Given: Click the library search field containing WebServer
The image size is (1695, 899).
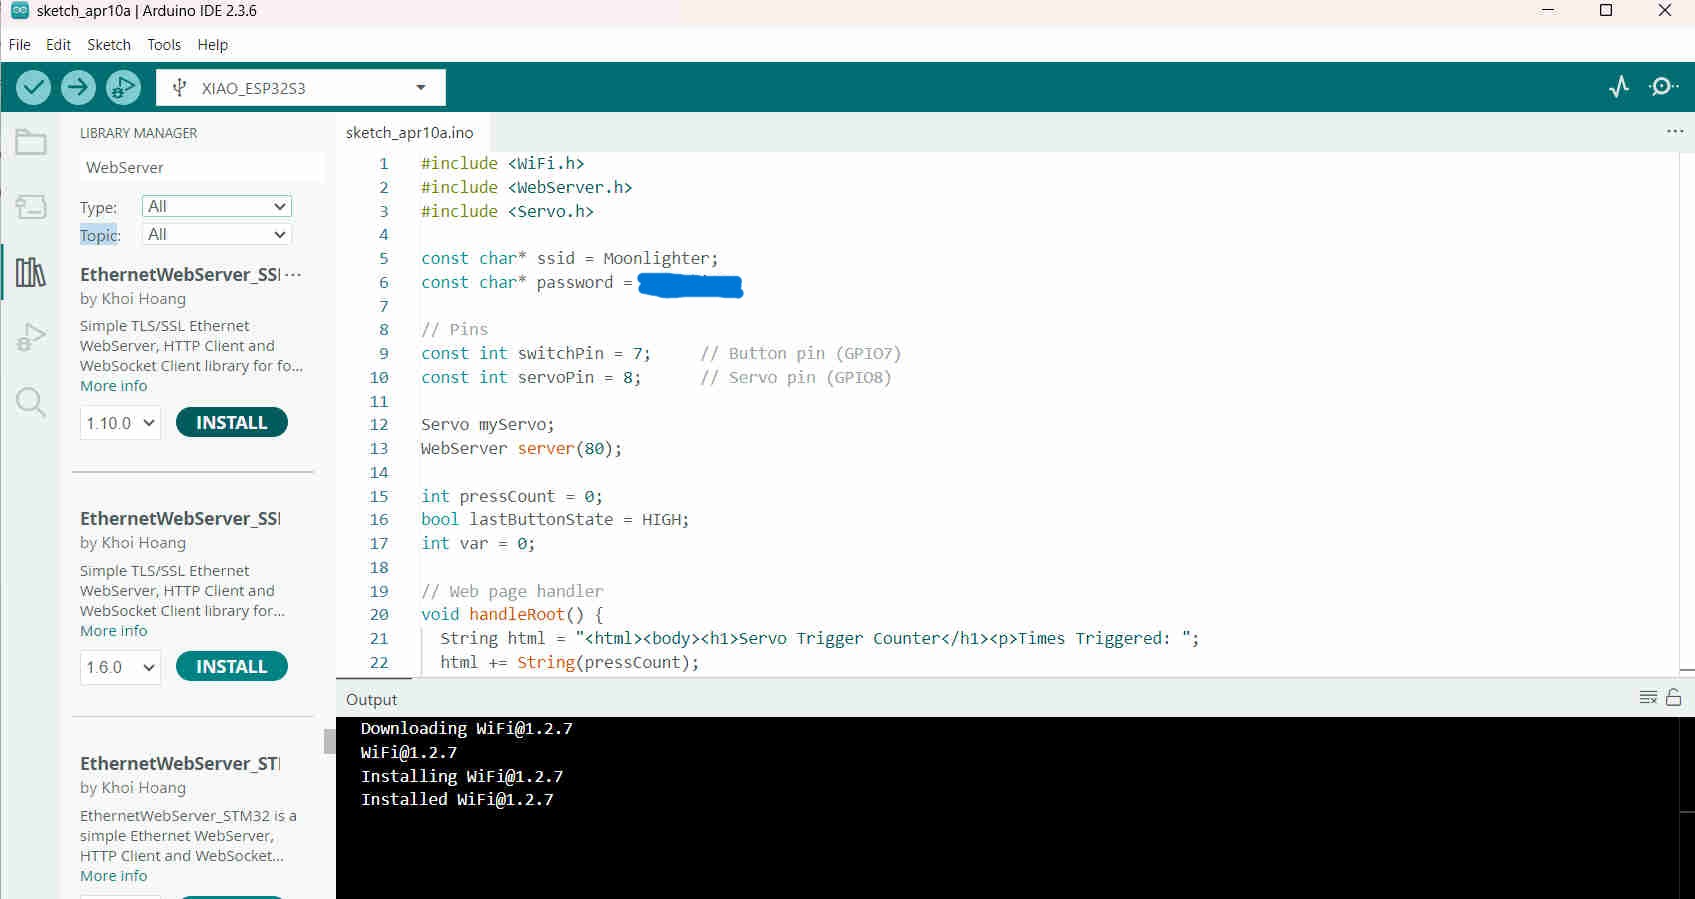Looking at the screenshot, I should click(202, 167).
